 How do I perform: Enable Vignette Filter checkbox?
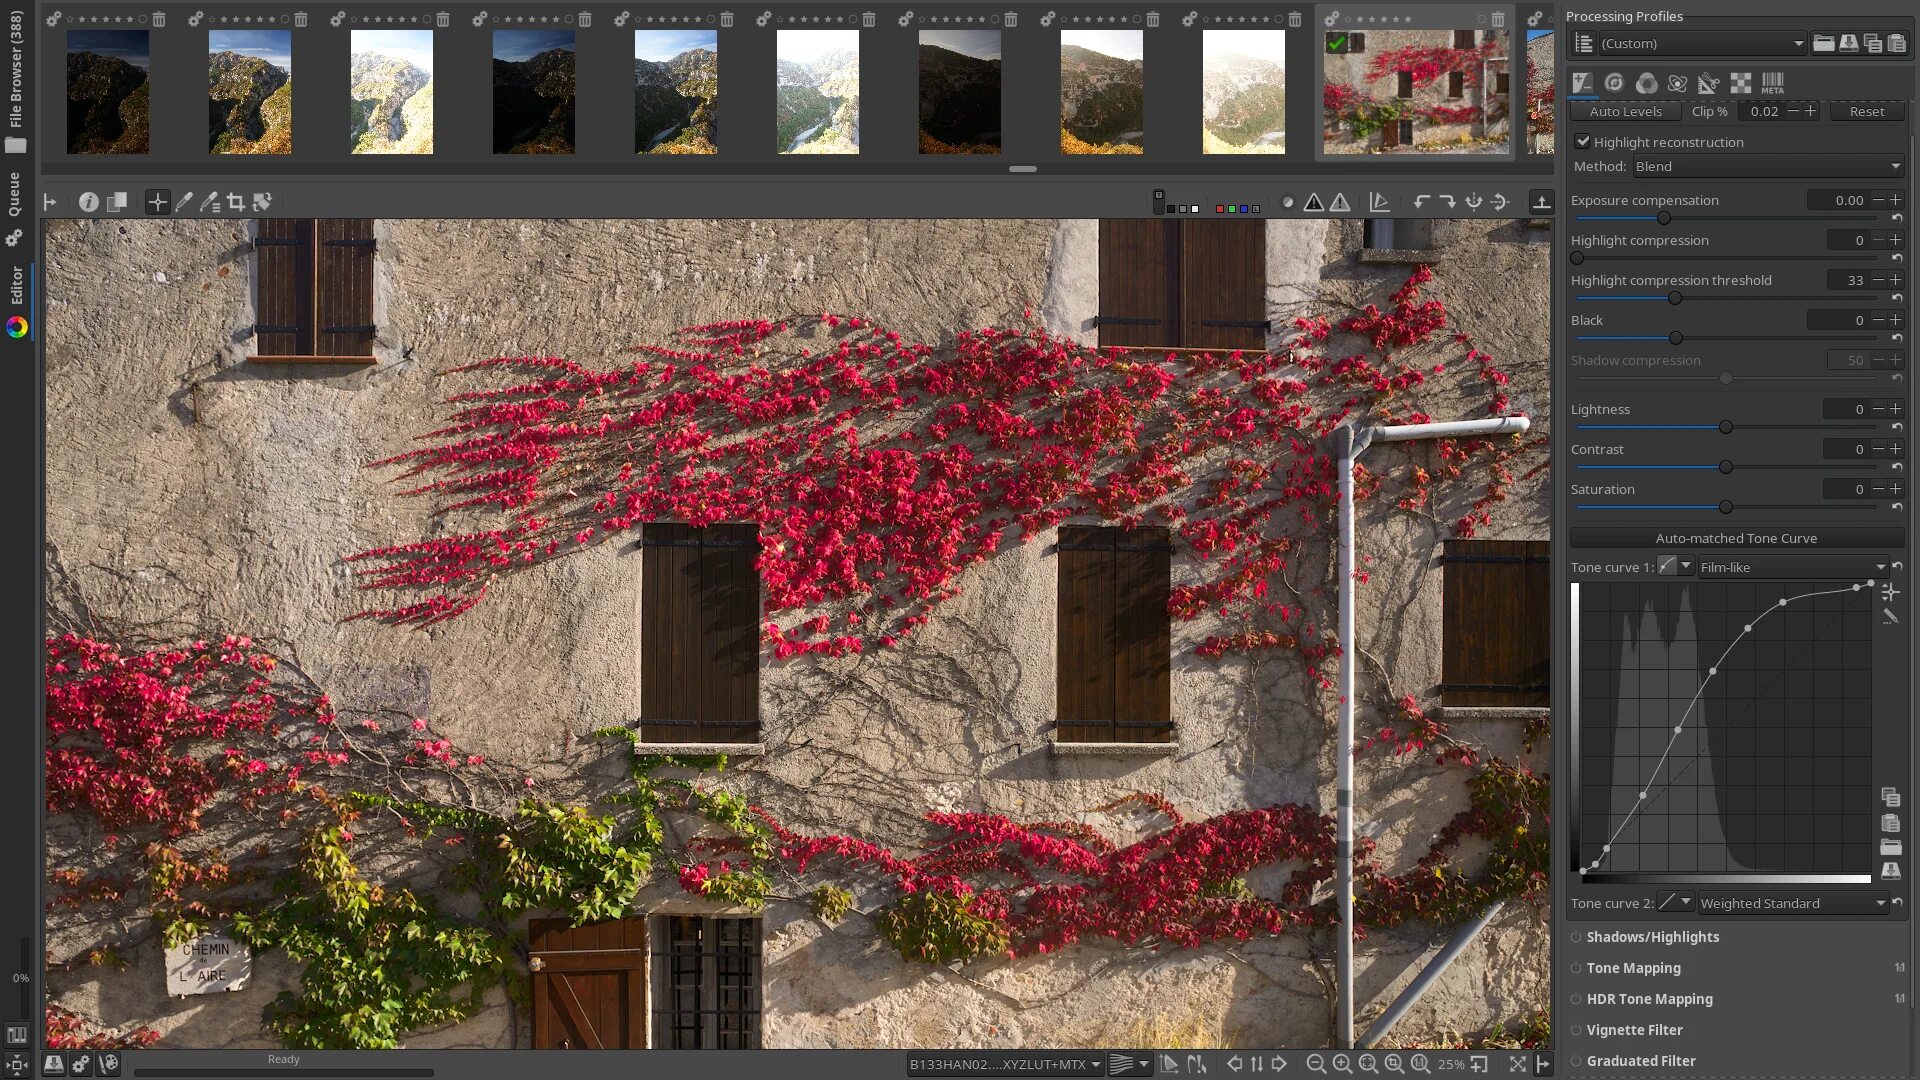(1577, 1030)
